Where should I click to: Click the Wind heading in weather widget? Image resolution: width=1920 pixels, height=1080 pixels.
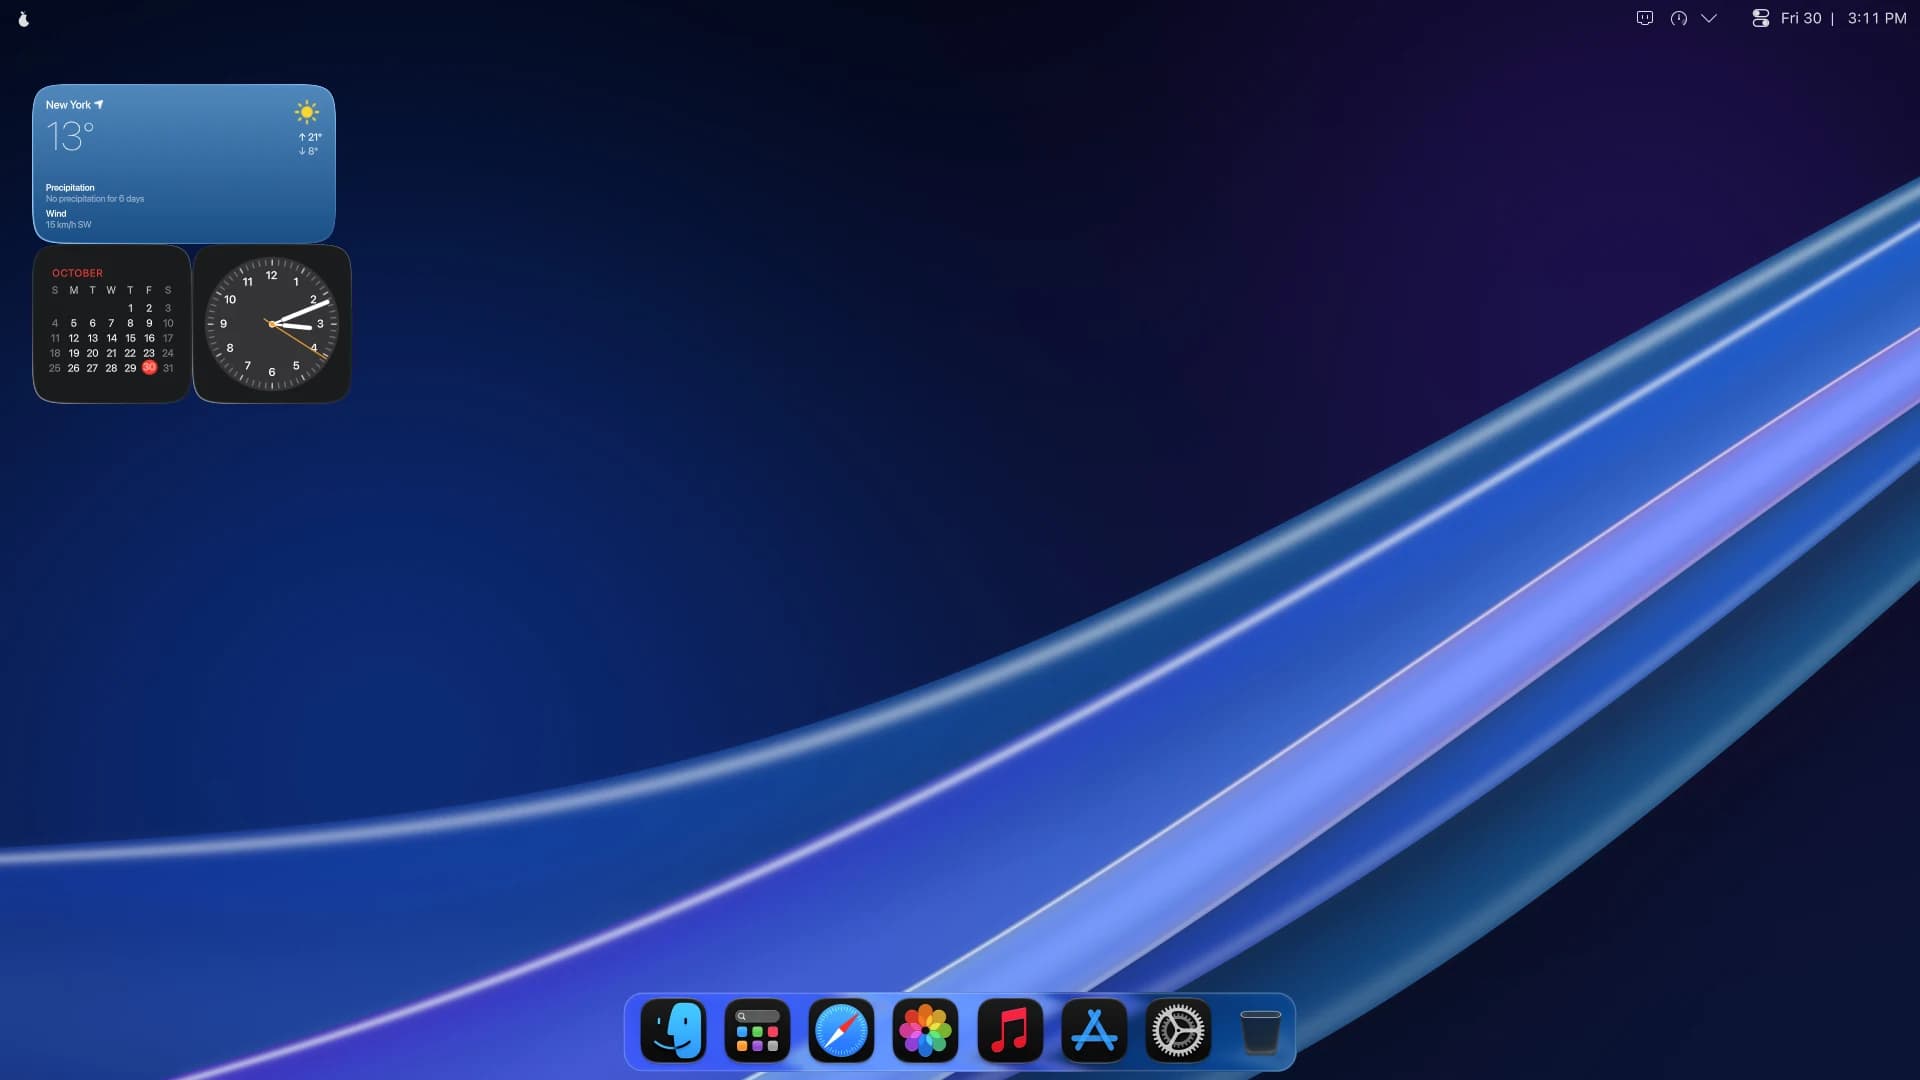pyautogui.click(x=56, y=213)
